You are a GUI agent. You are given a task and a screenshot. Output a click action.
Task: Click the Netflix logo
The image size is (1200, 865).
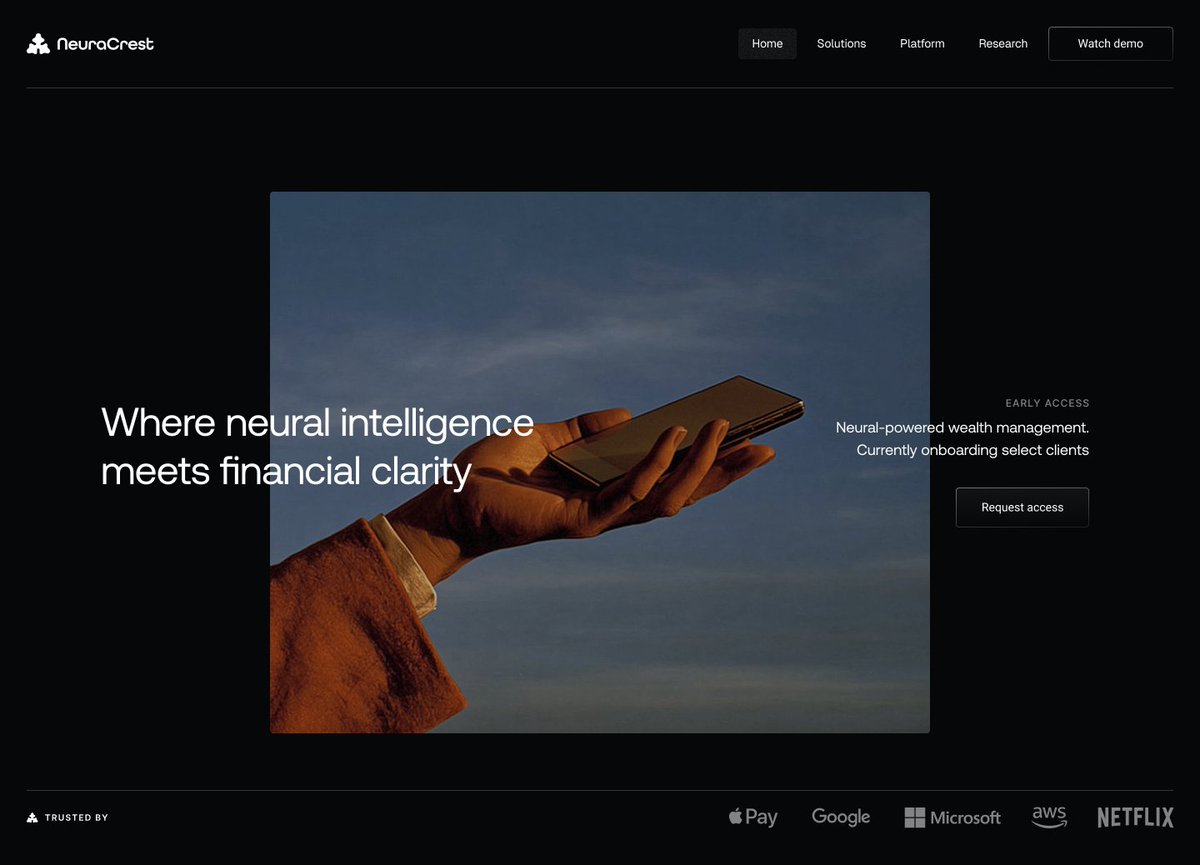click(x=1135, y=817)
